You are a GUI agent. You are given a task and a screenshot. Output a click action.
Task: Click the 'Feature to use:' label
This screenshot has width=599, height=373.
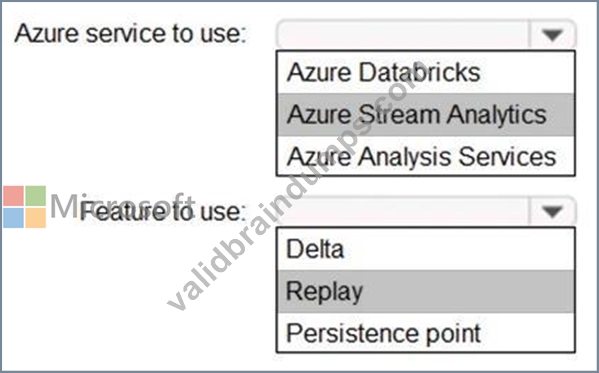coord(164,212)
